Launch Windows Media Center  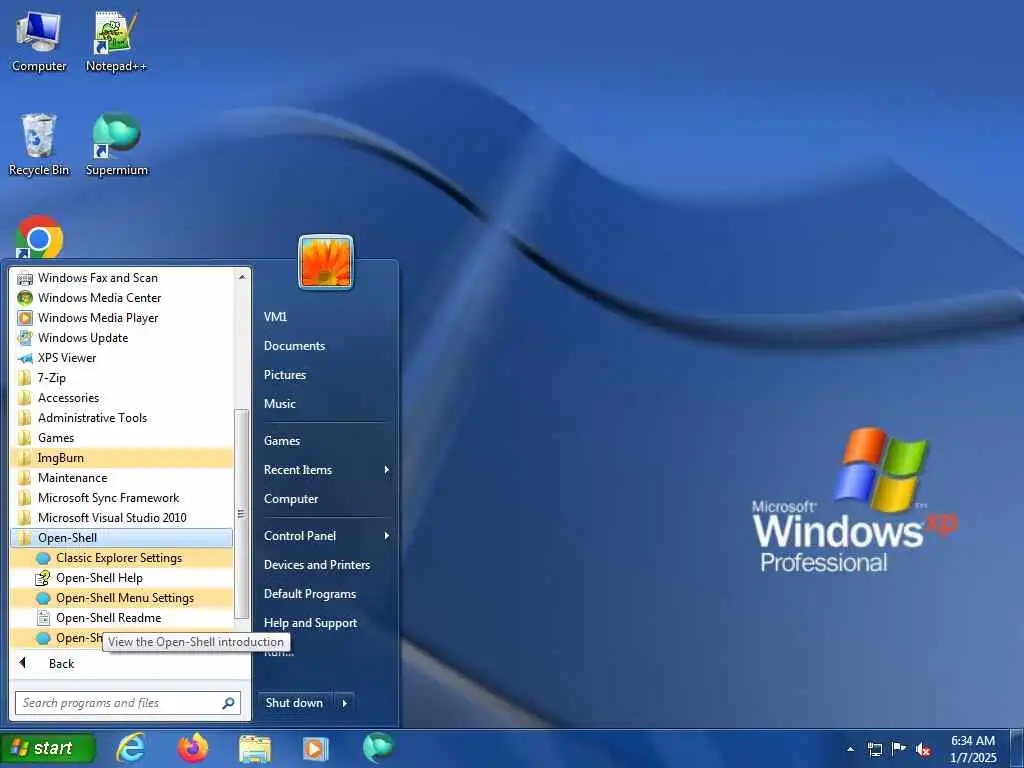tap(122, 298)
